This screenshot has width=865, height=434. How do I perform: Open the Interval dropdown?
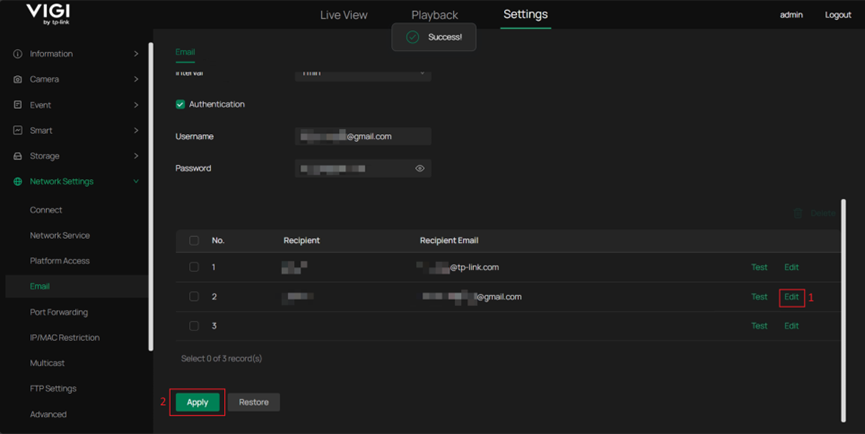tap(362, 73)
